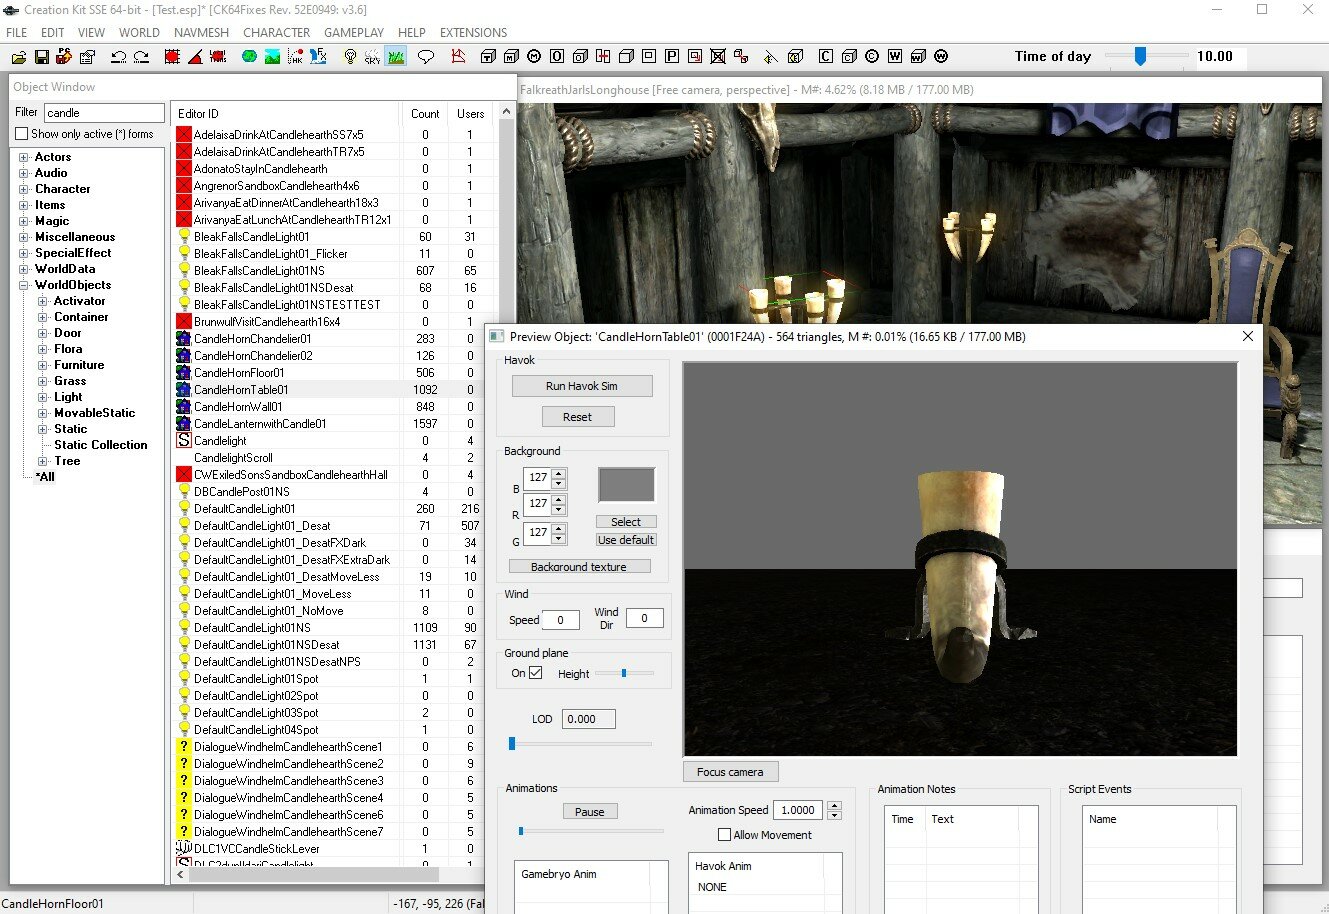The height and width of the screenshot is (914, 1329).
Task: Toggle the Snap to Grid icon
Action: pos(172,57)
